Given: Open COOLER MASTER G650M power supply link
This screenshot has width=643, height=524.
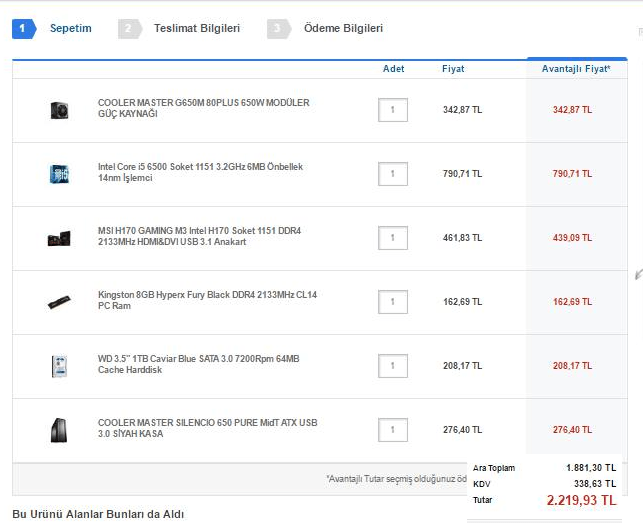Looking at the screenshot, I should tap(203, 109).
